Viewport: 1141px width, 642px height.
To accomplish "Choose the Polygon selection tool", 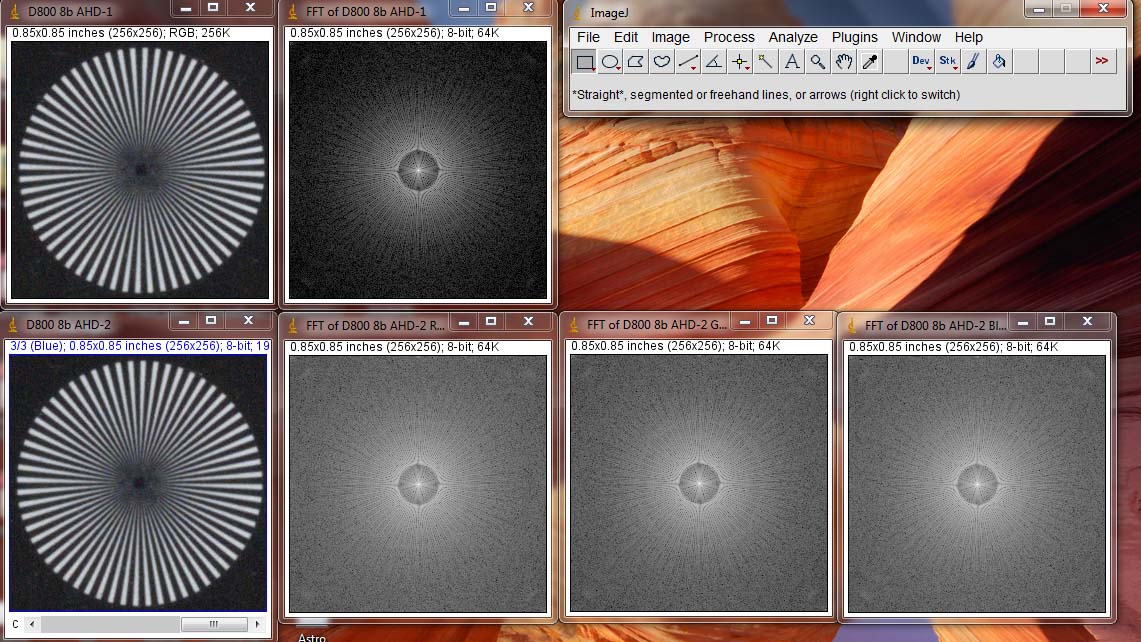I will [636, 62].
